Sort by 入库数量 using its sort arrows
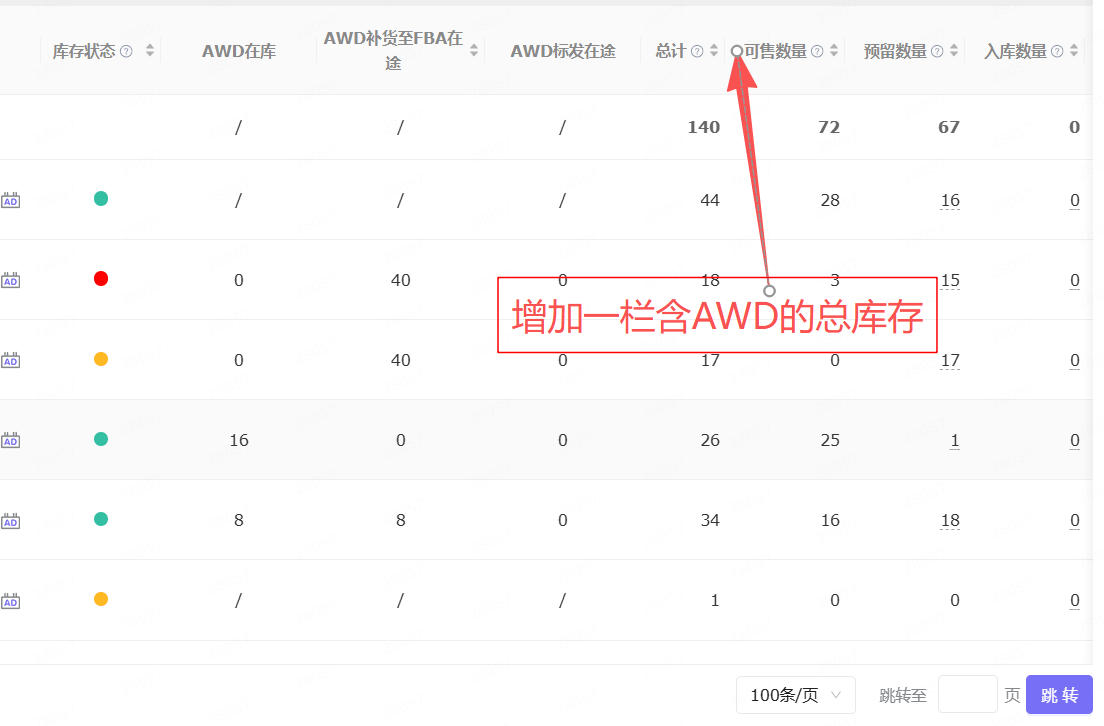 pyautogui.click(x=1074, y=51)
